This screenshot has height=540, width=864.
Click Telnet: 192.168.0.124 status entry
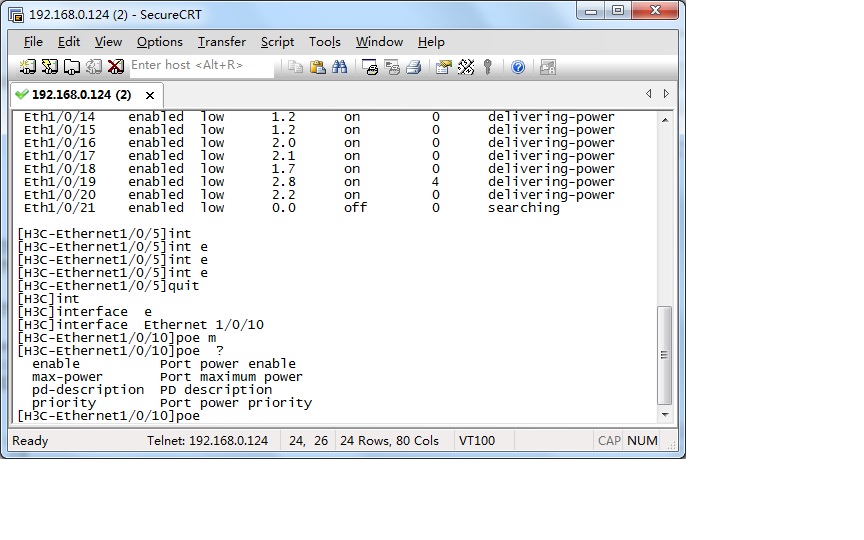click(207, 441)
